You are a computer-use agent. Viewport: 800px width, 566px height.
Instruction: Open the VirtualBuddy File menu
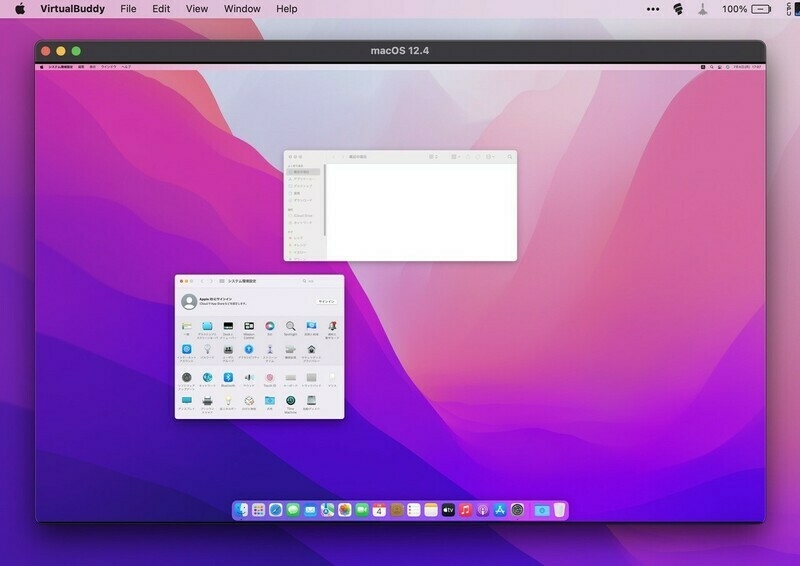pos(128,9)
